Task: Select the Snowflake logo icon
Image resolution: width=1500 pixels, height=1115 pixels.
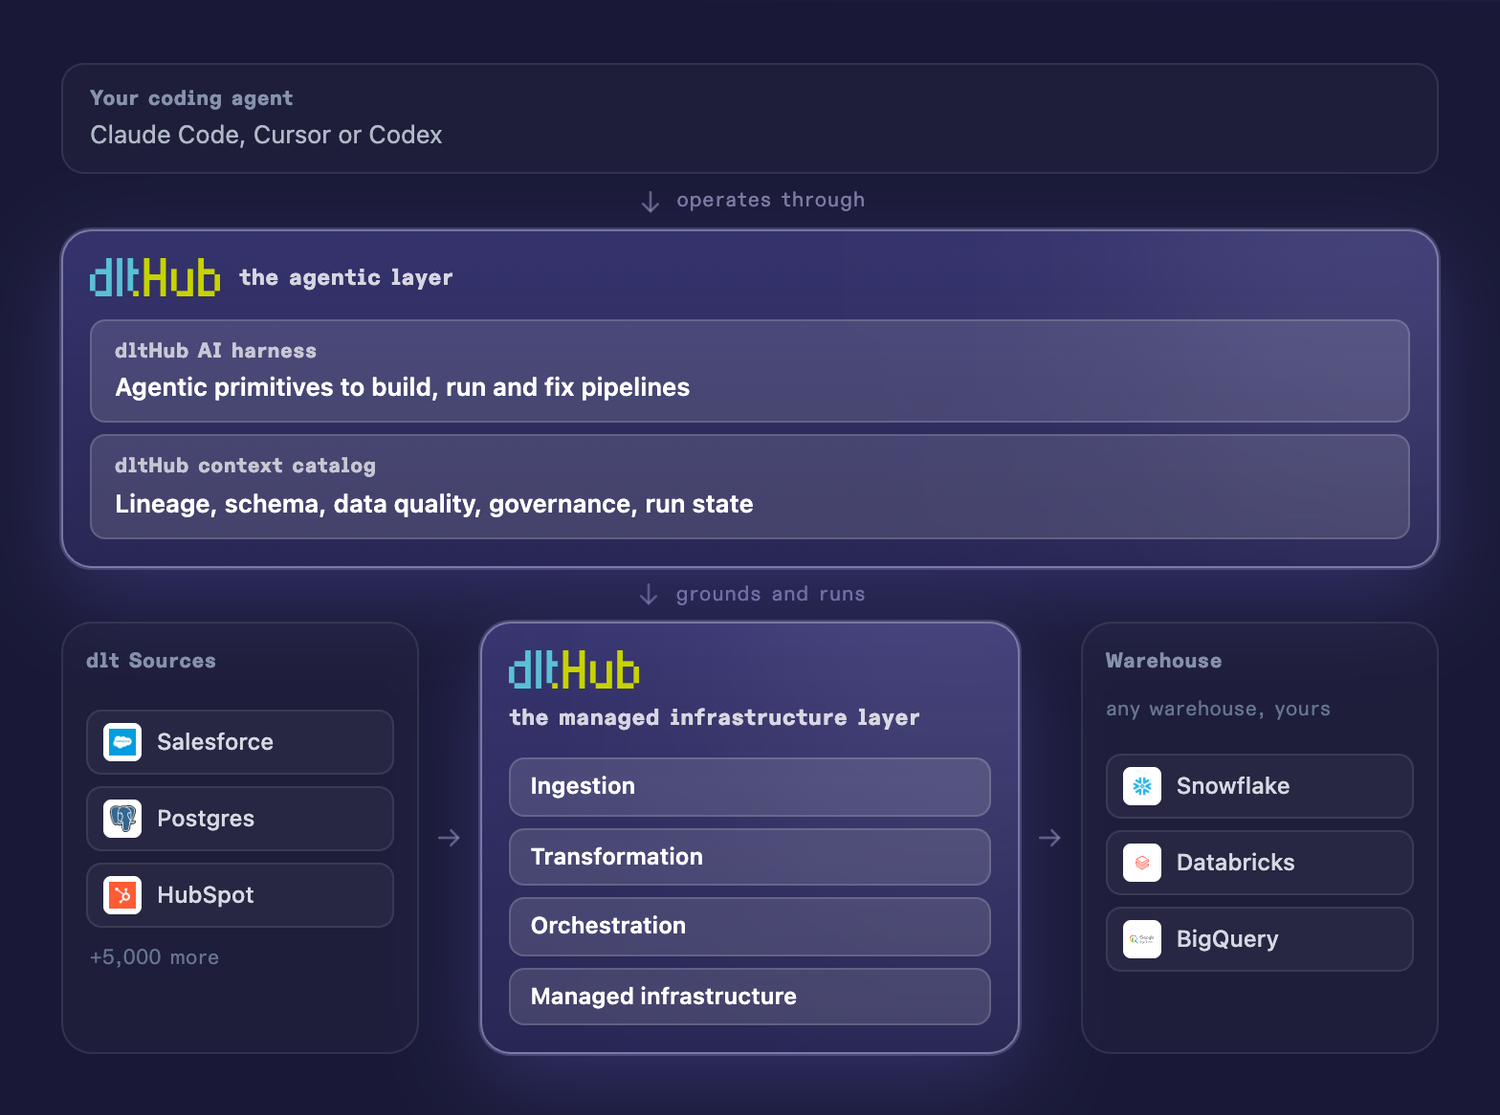Action: pos(1142,786)
